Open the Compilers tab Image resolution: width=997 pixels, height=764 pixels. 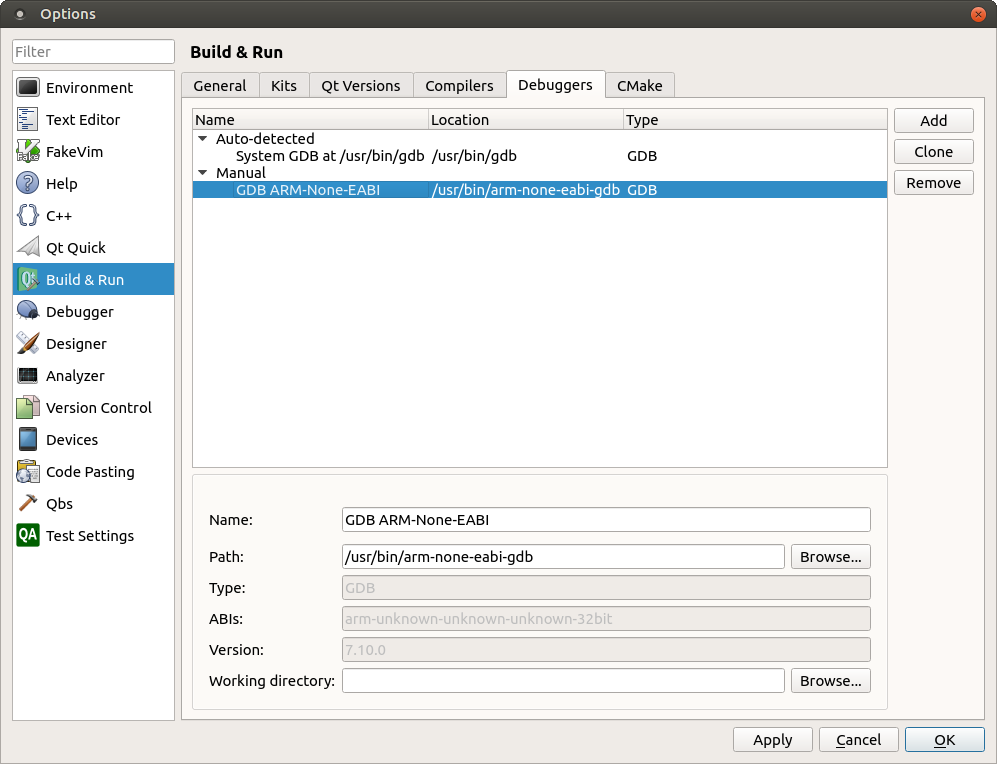click(459, 86)
